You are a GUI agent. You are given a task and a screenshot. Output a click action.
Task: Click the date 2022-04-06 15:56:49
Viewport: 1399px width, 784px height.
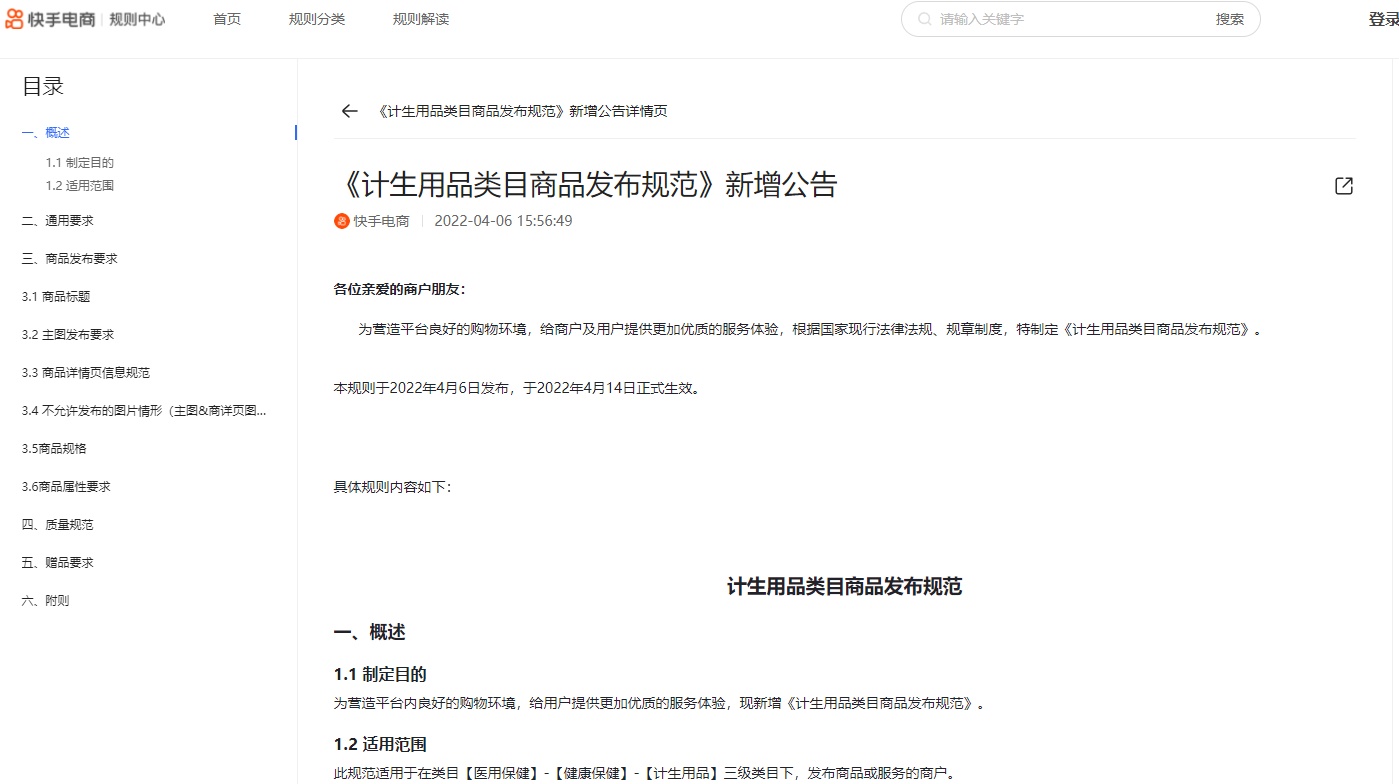point(503,221)
